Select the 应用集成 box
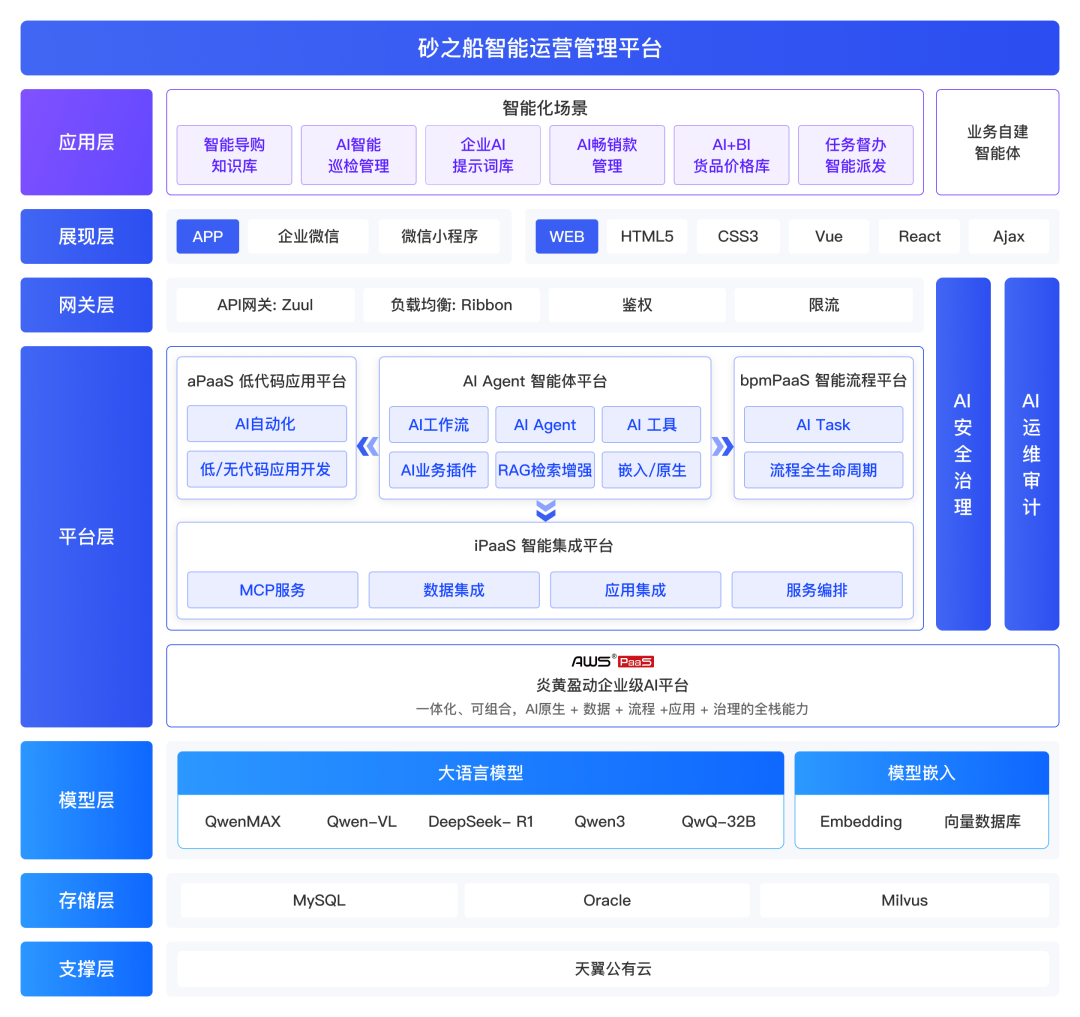 click(x=636, y=590)
